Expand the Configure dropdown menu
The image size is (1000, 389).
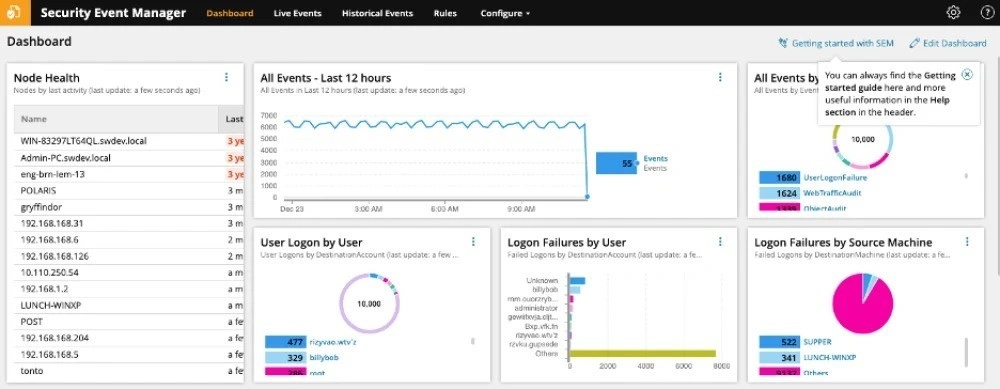[505, 13]
